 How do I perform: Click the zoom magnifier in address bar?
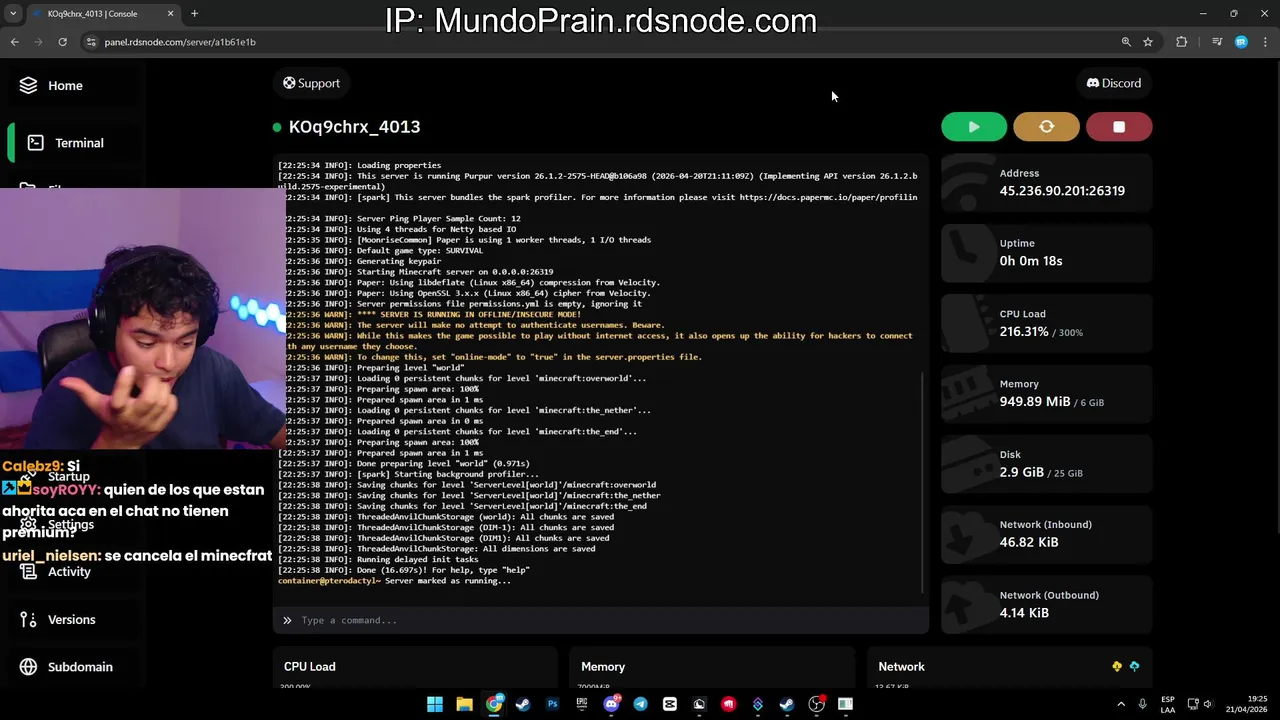point(1126,42)
